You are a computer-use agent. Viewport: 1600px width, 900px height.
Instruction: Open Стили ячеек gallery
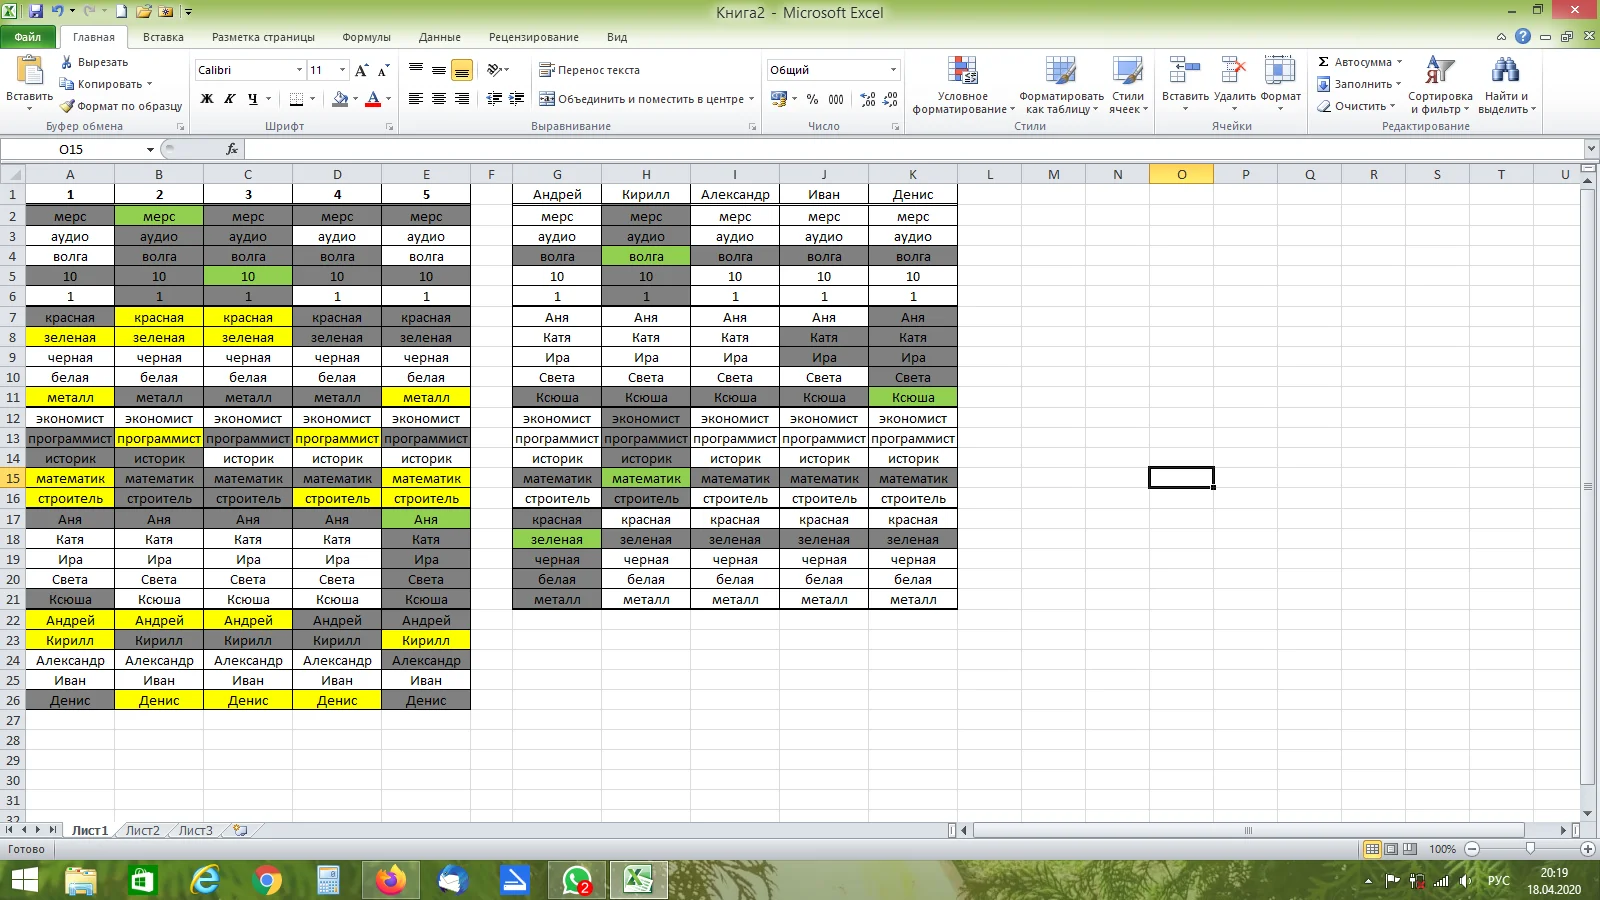(1128, 85)
